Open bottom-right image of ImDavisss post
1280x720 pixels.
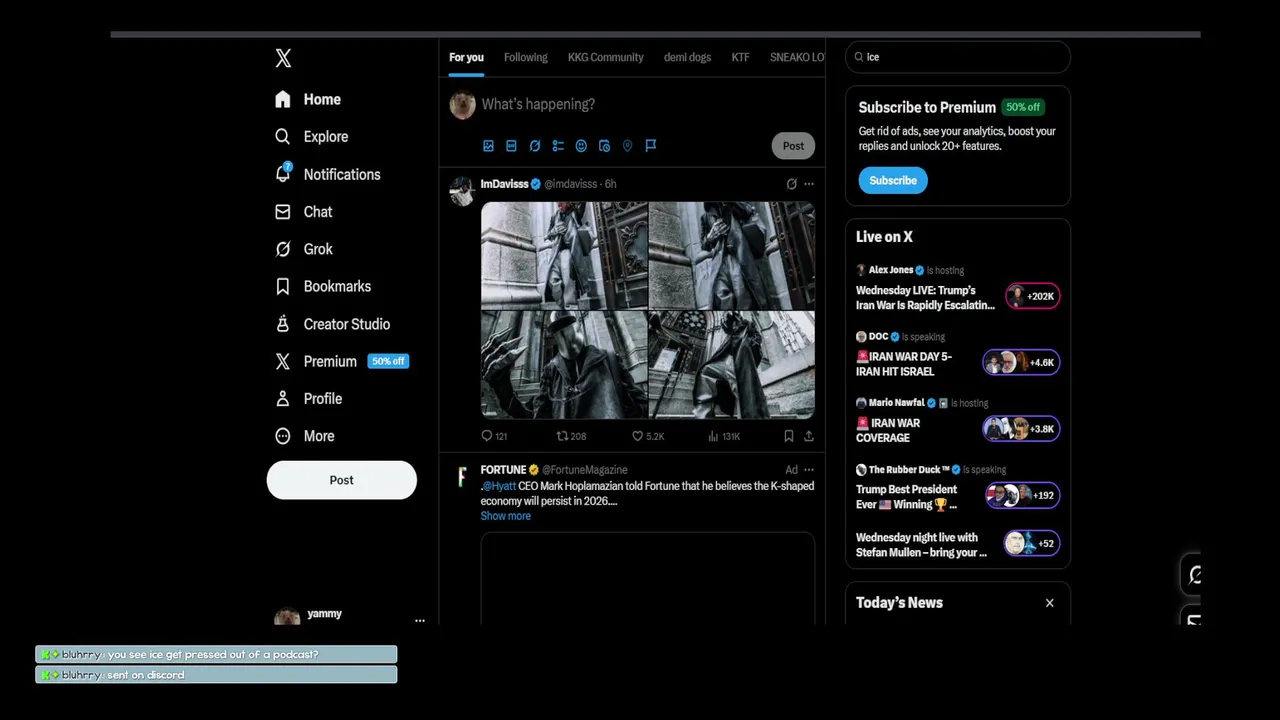point(732,365)
